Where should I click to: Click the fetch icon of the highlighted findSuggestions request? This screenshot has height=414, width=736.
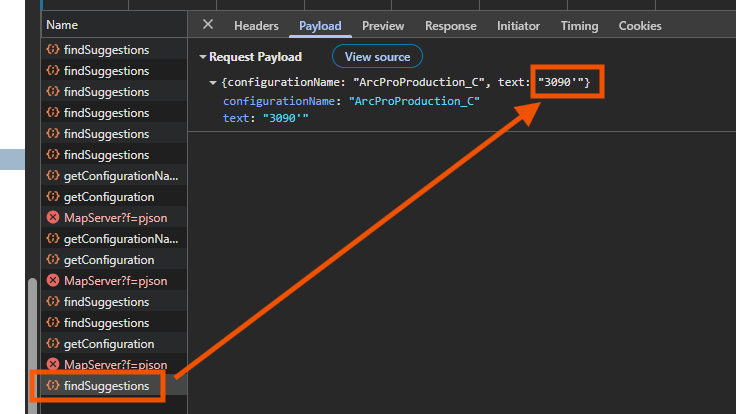point(53,386)
